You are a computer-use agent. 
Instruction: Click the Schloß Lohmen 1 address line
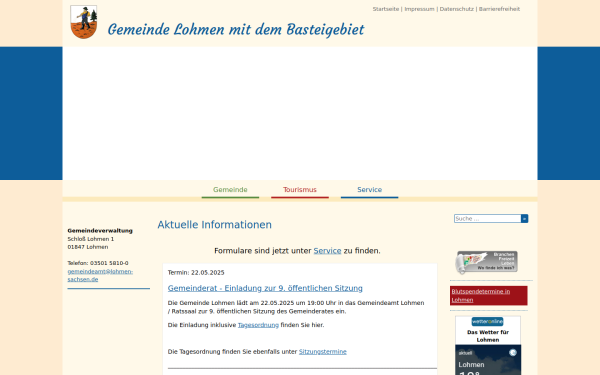[x=91, y=239]
